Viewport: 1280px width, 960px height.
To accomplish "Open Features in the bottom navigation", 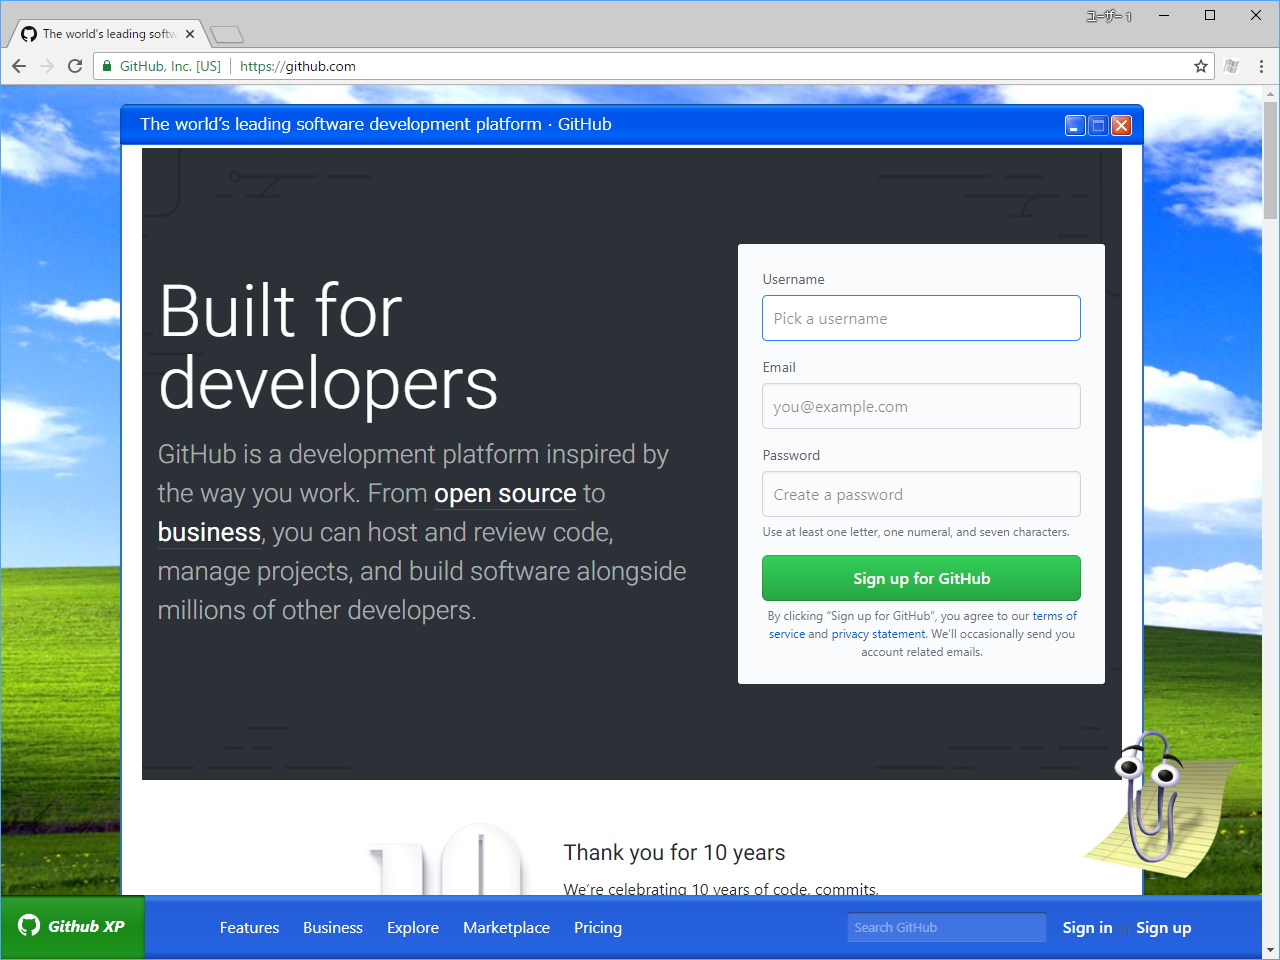I will pos(249,928).
